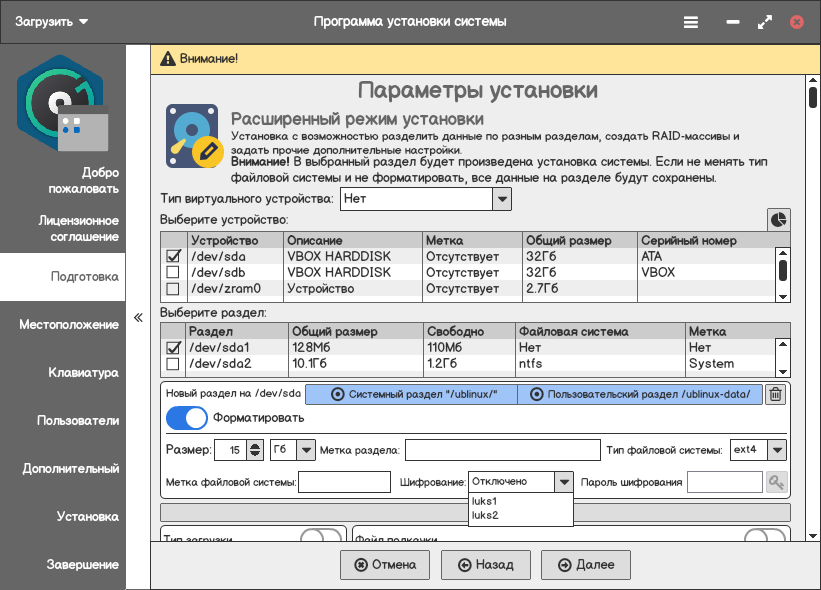The image size is (821, 590).
Task: Click the Метка раздела input field
Action: pos(503,450)
